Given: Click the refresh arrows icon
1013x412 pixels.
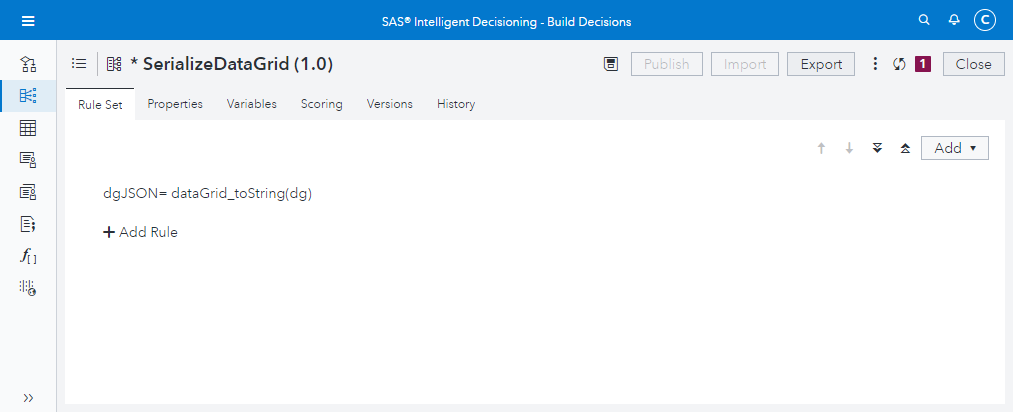Looking at the screenshot, I should (x=899, y=64).
